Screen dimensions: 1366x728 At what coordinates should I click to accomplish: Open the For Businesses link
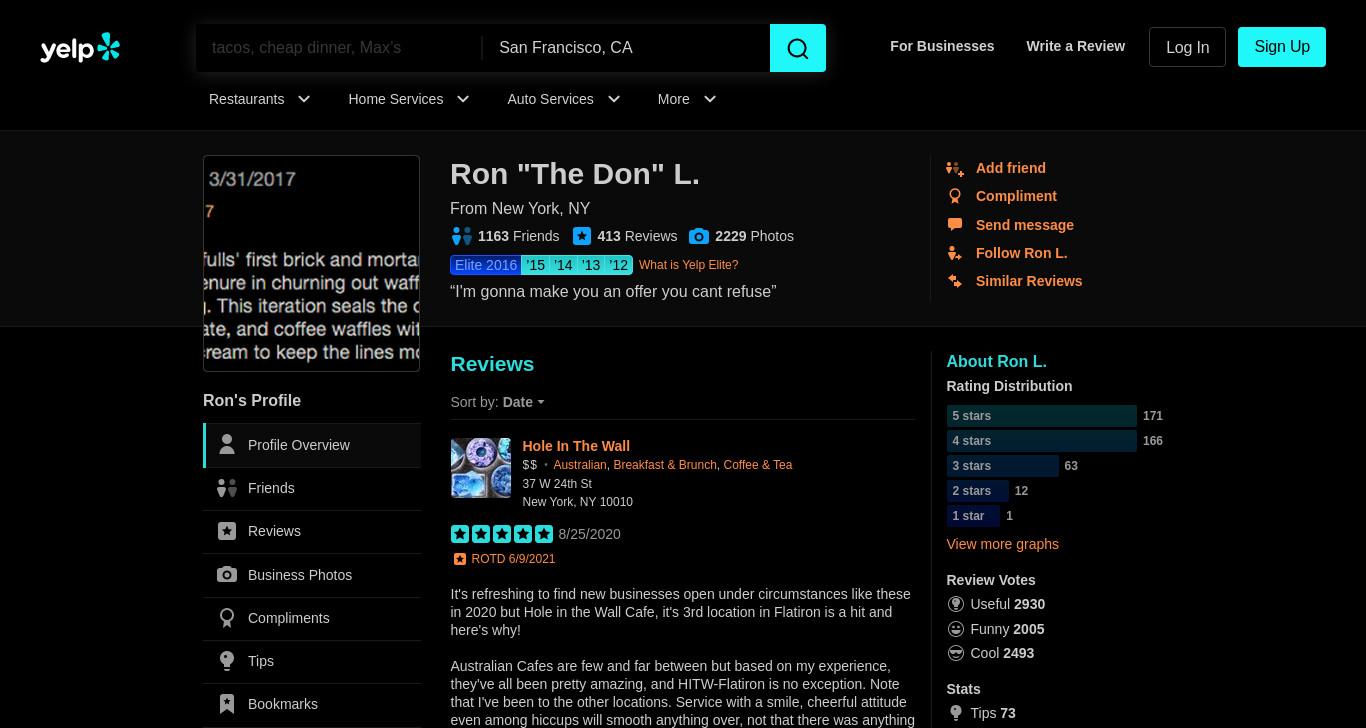[942, 46]
